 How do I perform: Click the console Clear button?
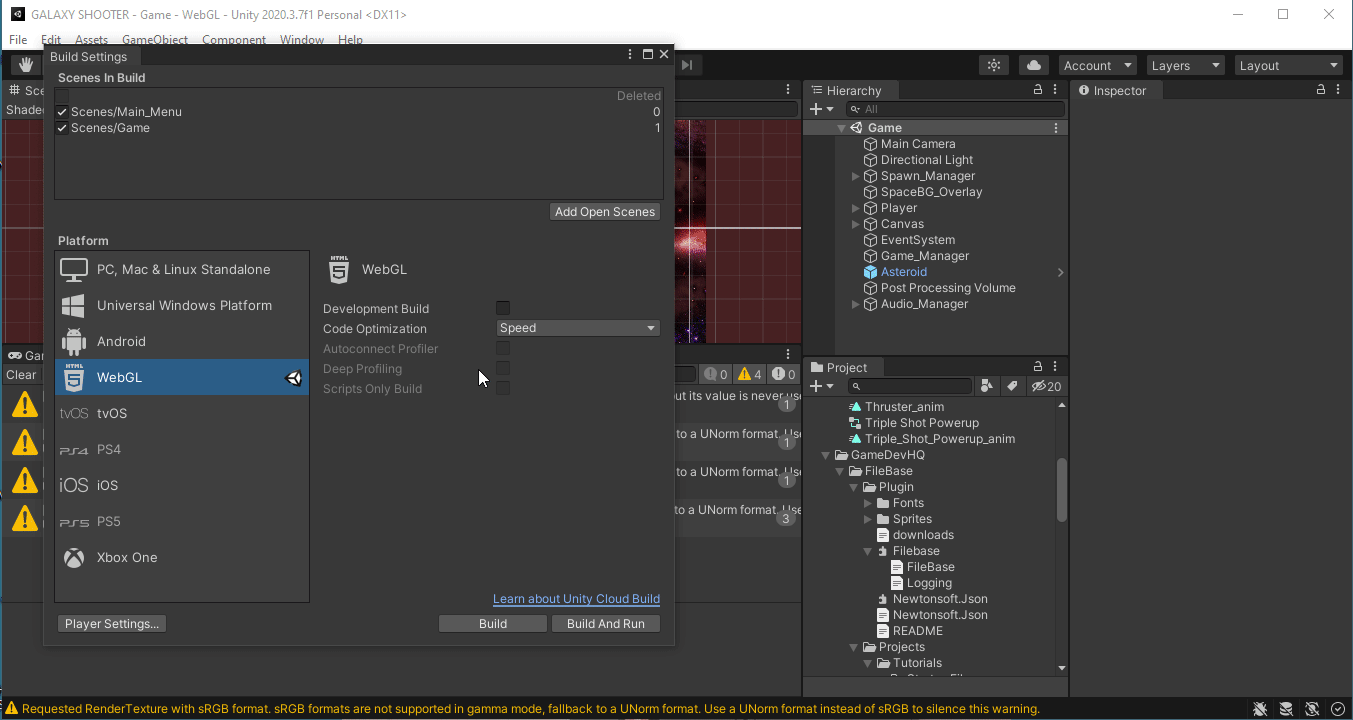[x=21, y=375]
